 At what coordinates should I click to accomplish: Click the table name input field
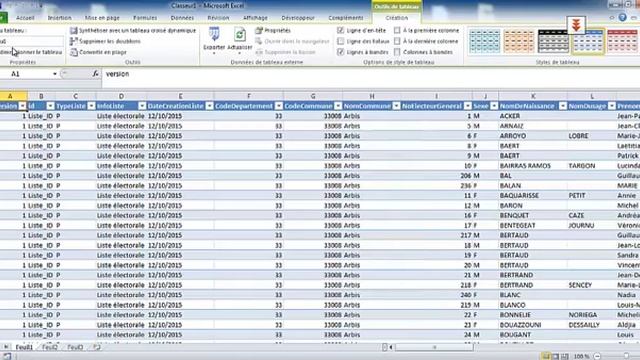[x=31, y=41]
